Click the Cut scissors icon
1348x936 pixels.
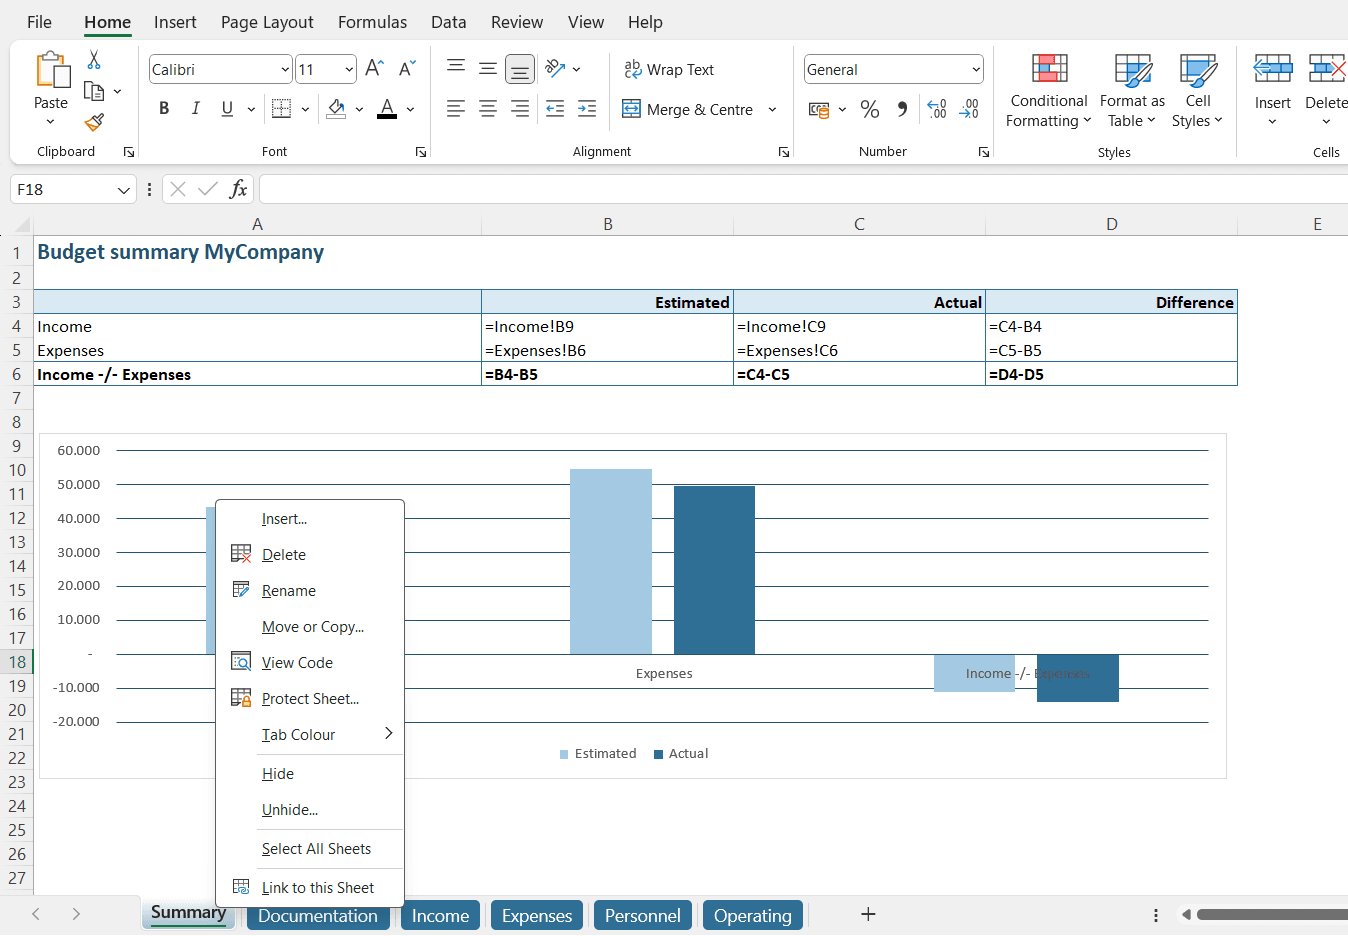pyautogui.click(x=94, y=60)
